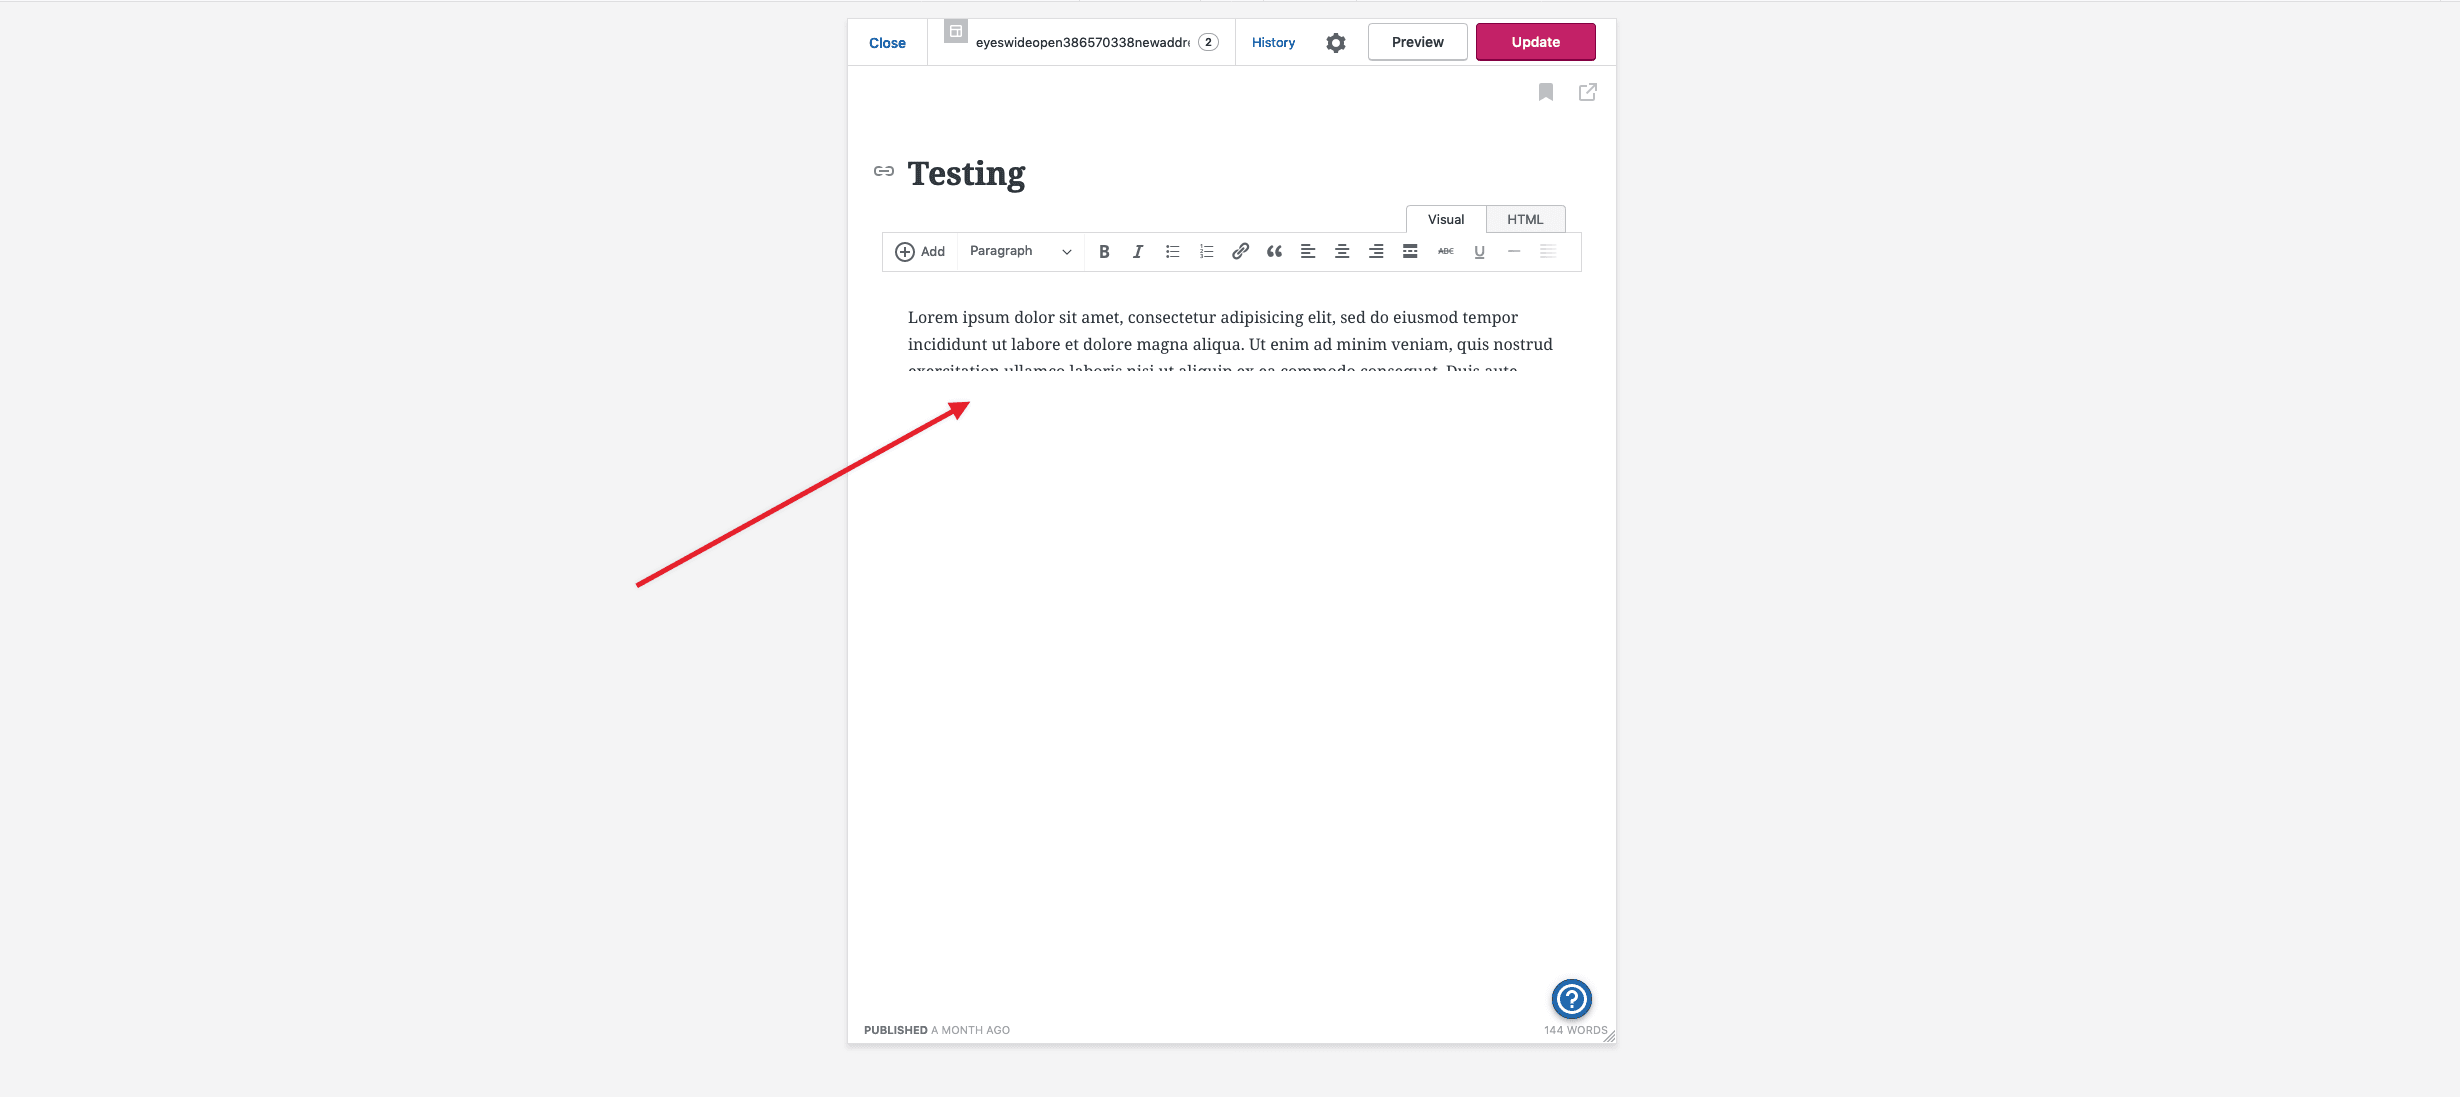Open the post History

pyautogui.click(x=1272, y=42)
